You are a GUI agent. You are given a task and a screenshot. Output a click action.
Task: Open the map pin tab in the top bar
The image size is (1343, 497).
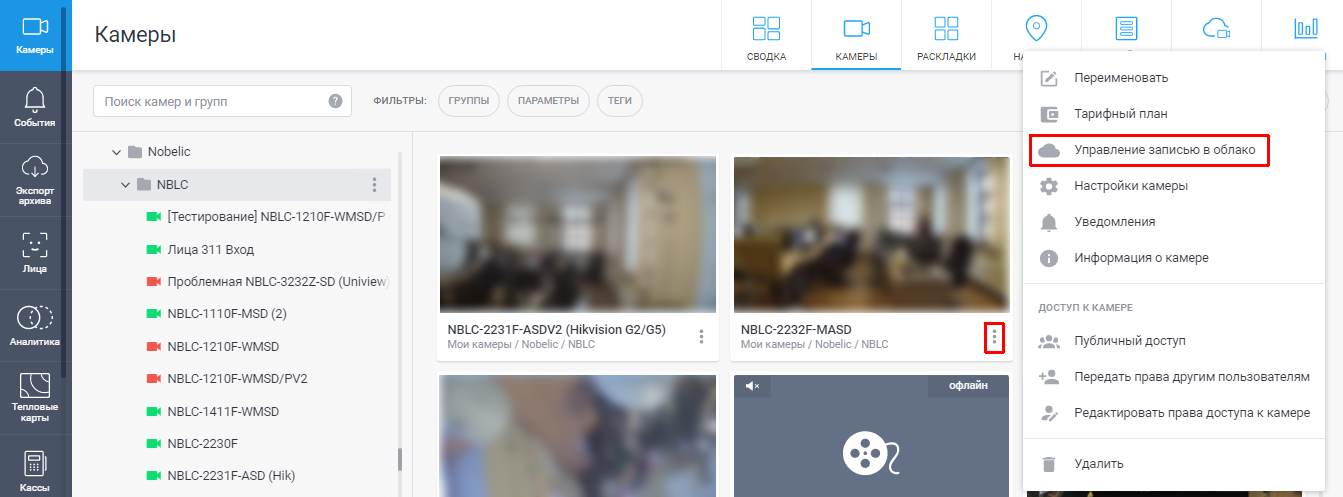click(x=1036, y=28)
